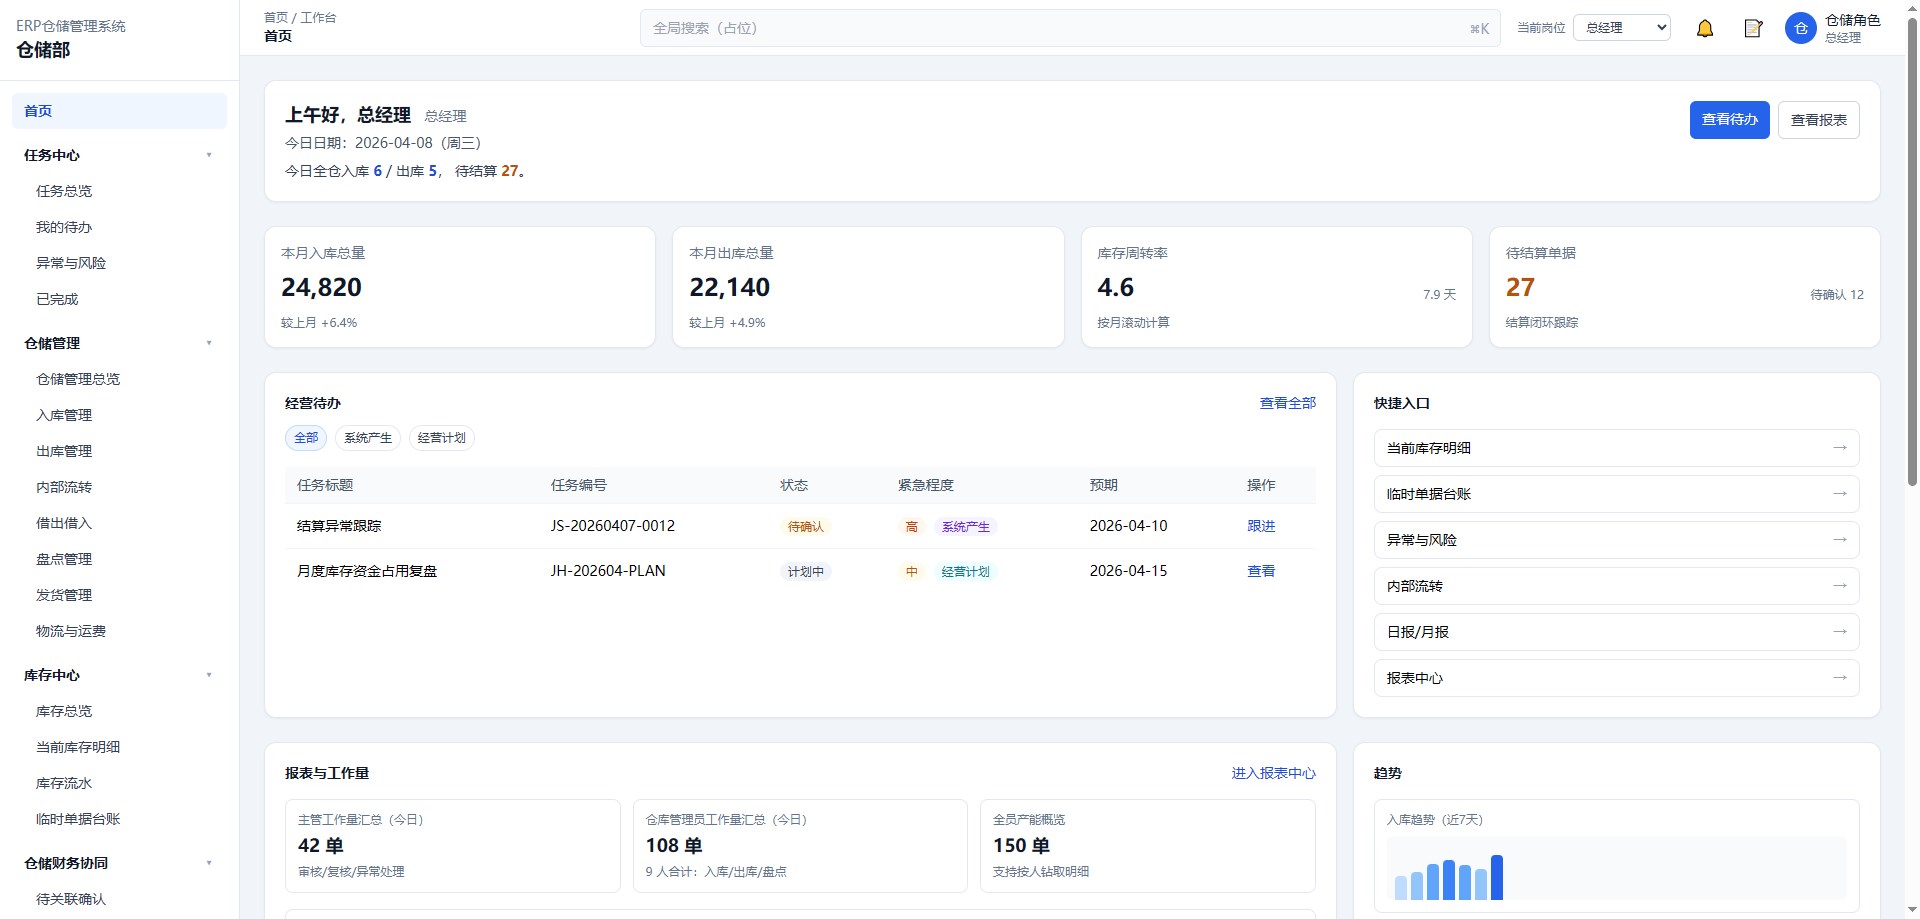
Task: Click arrow icon on 当前库存明细 shortcut
Action: pyautogui.click(x=1839, y=448)
